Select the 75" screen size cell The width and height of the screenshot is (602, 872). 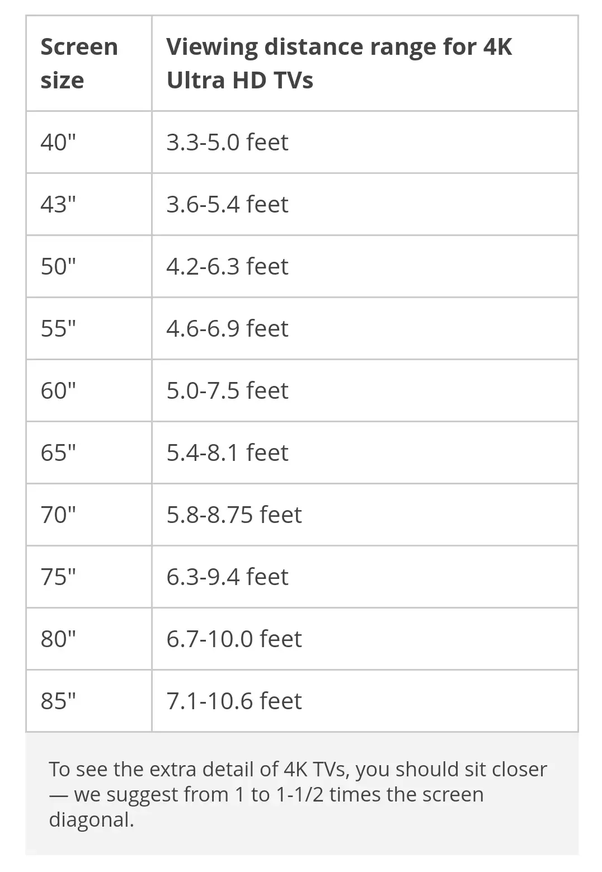89,577
